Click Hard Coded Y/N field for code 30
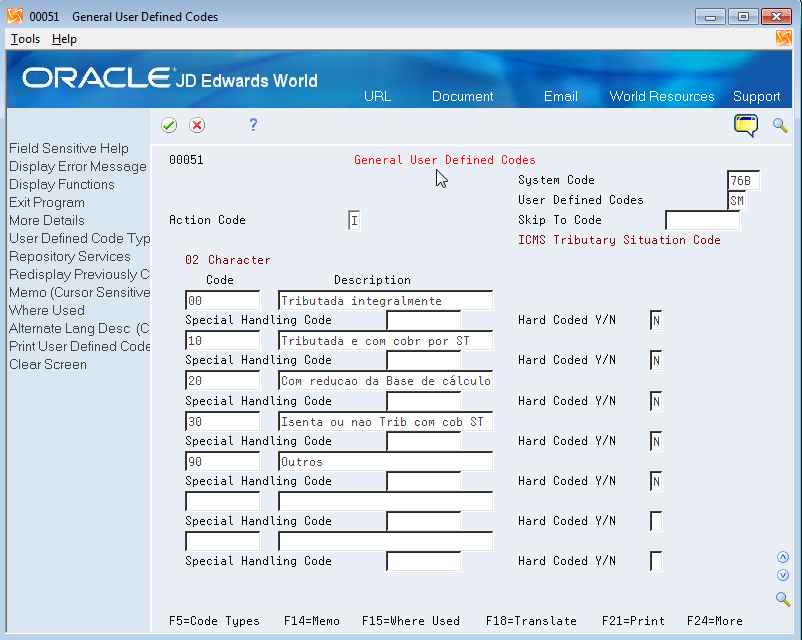Screen dimensions: 802x640 click(x=656, y=442)
